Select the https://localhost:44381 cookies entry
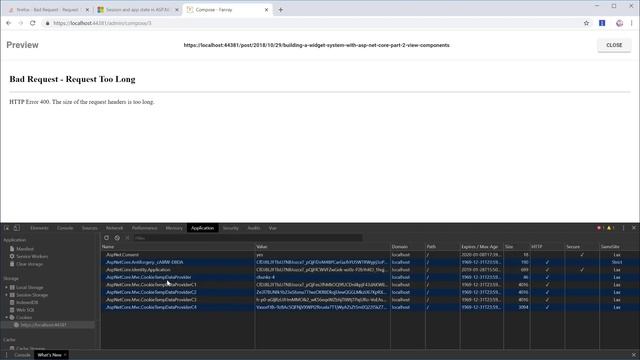Screen dimensions: 640x360 pyautogui.click(x=43, y=325)
